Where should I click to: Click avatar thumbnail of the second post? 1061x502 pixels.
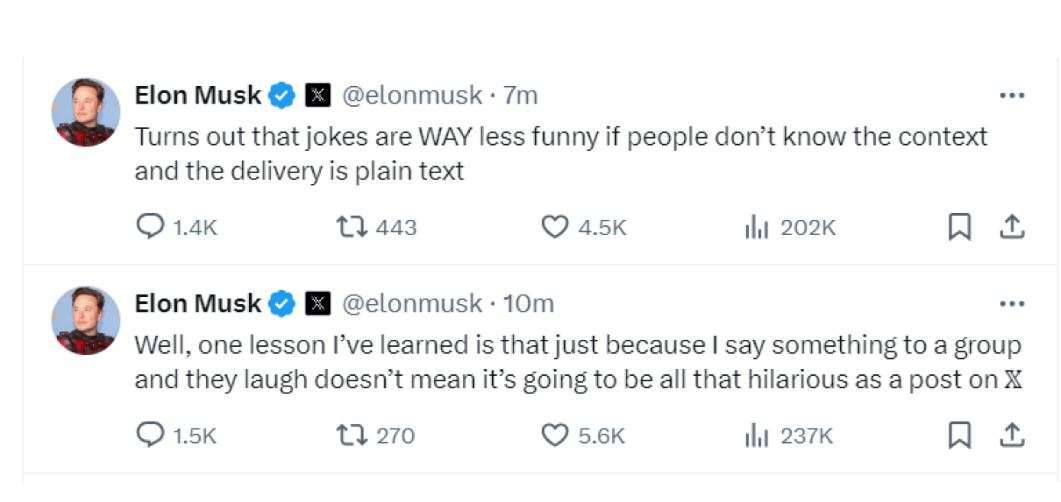tap(86, 319)
